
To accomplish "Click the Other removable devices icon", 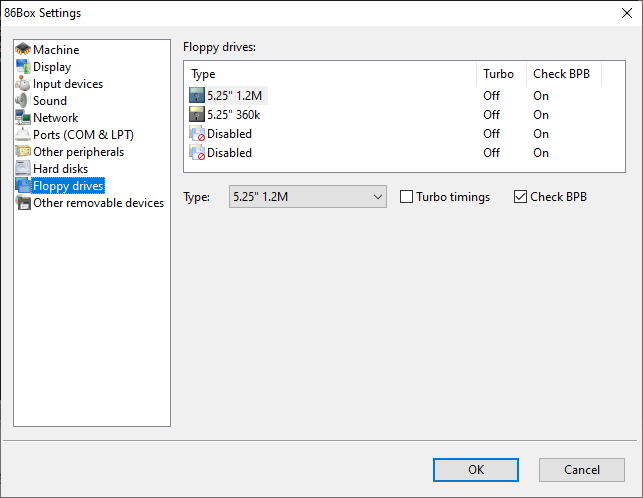I will click(23, 203).
